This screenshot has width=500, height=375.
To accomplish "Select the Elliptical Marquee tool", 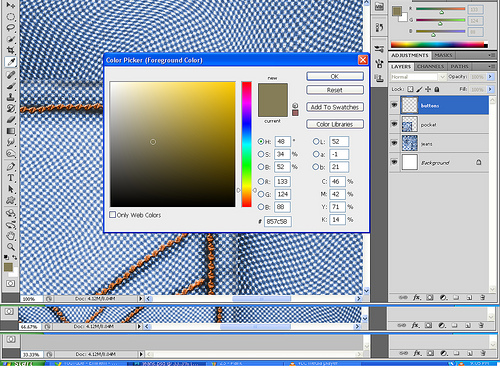I will pyautogui.click(x=11, y=16).
